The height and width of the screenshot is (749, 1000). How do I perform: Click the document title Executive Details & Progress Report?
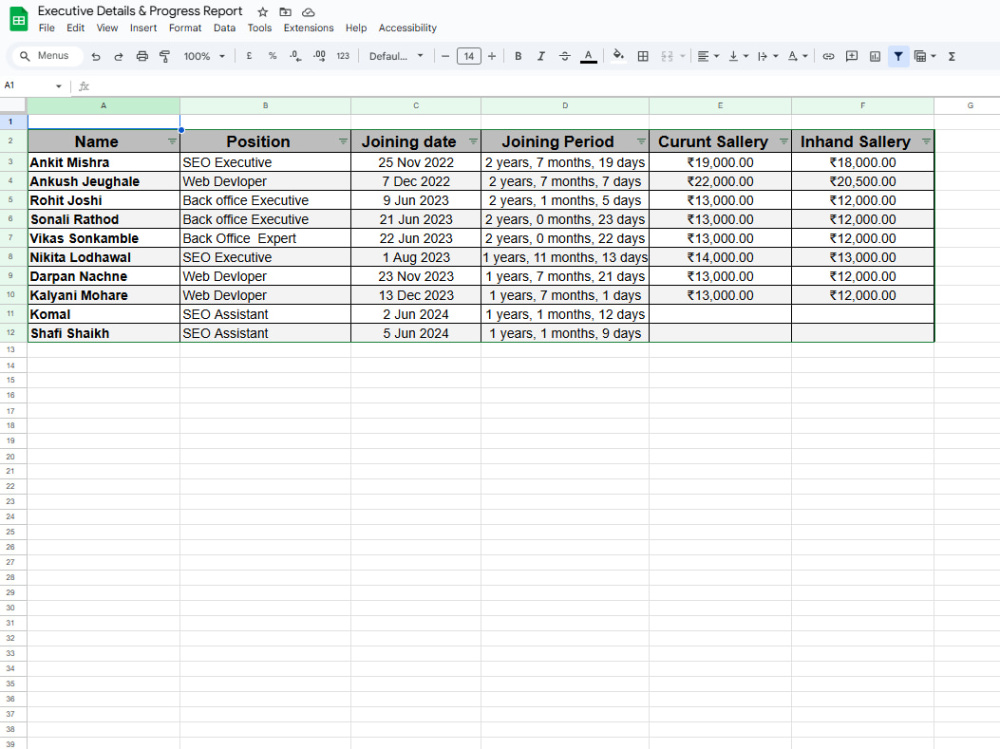[x=140, y=11]
